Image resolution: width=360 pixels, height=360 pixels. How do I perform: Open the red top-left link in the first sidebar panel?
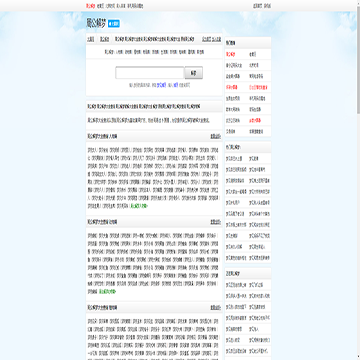230,54
